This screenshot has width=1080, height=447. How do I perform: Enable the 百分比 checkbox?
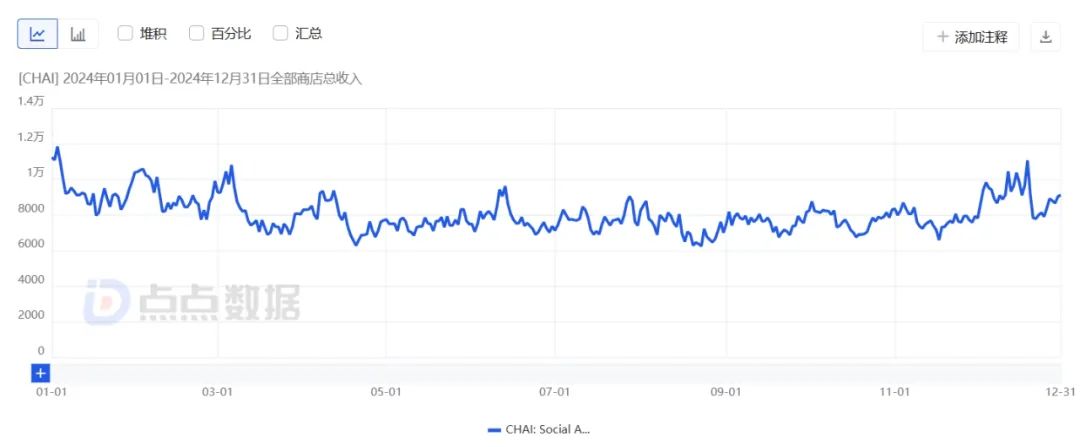click(196, 33)
